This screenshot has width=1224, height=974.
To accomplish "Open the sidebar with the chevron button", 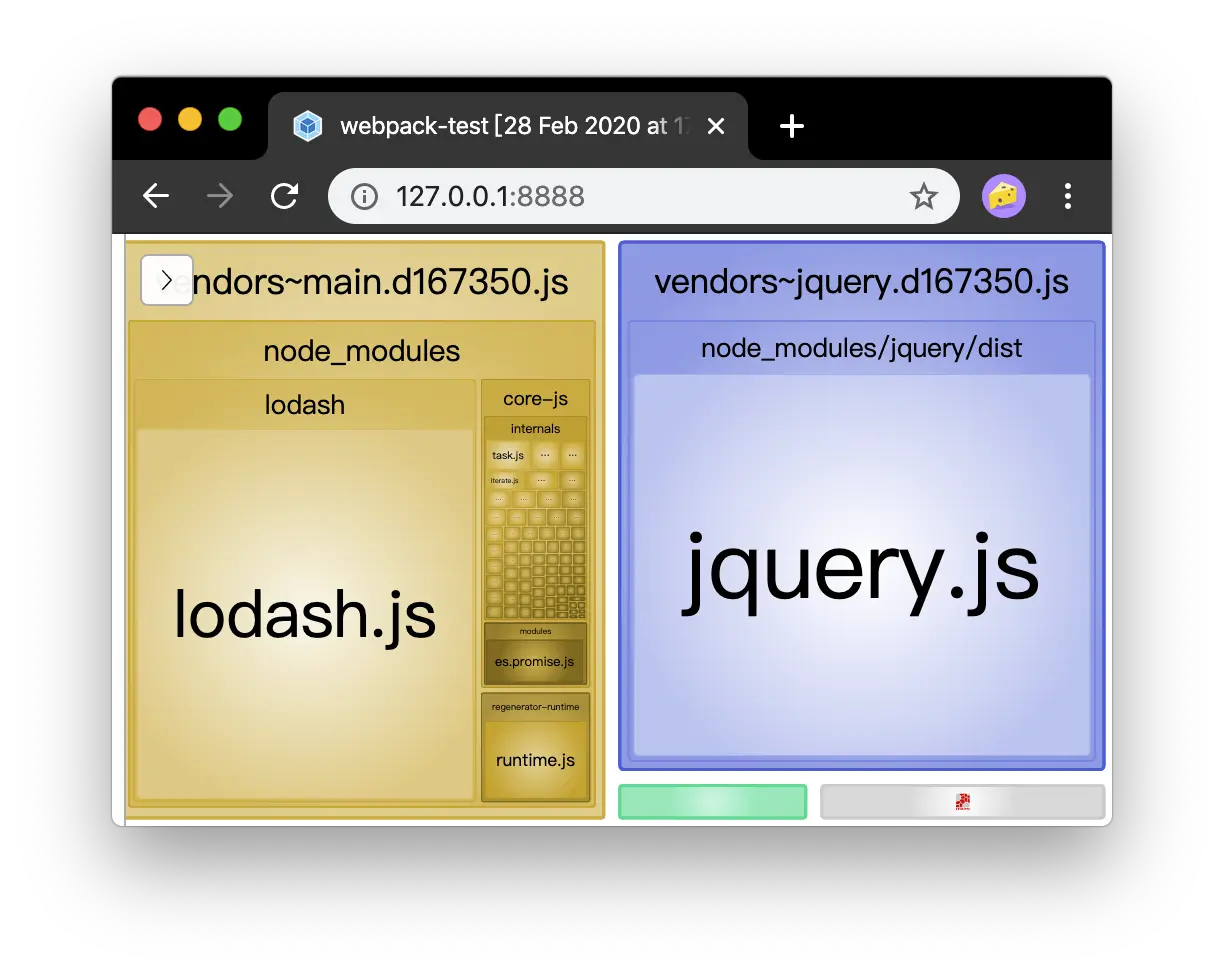I will 167,280.
